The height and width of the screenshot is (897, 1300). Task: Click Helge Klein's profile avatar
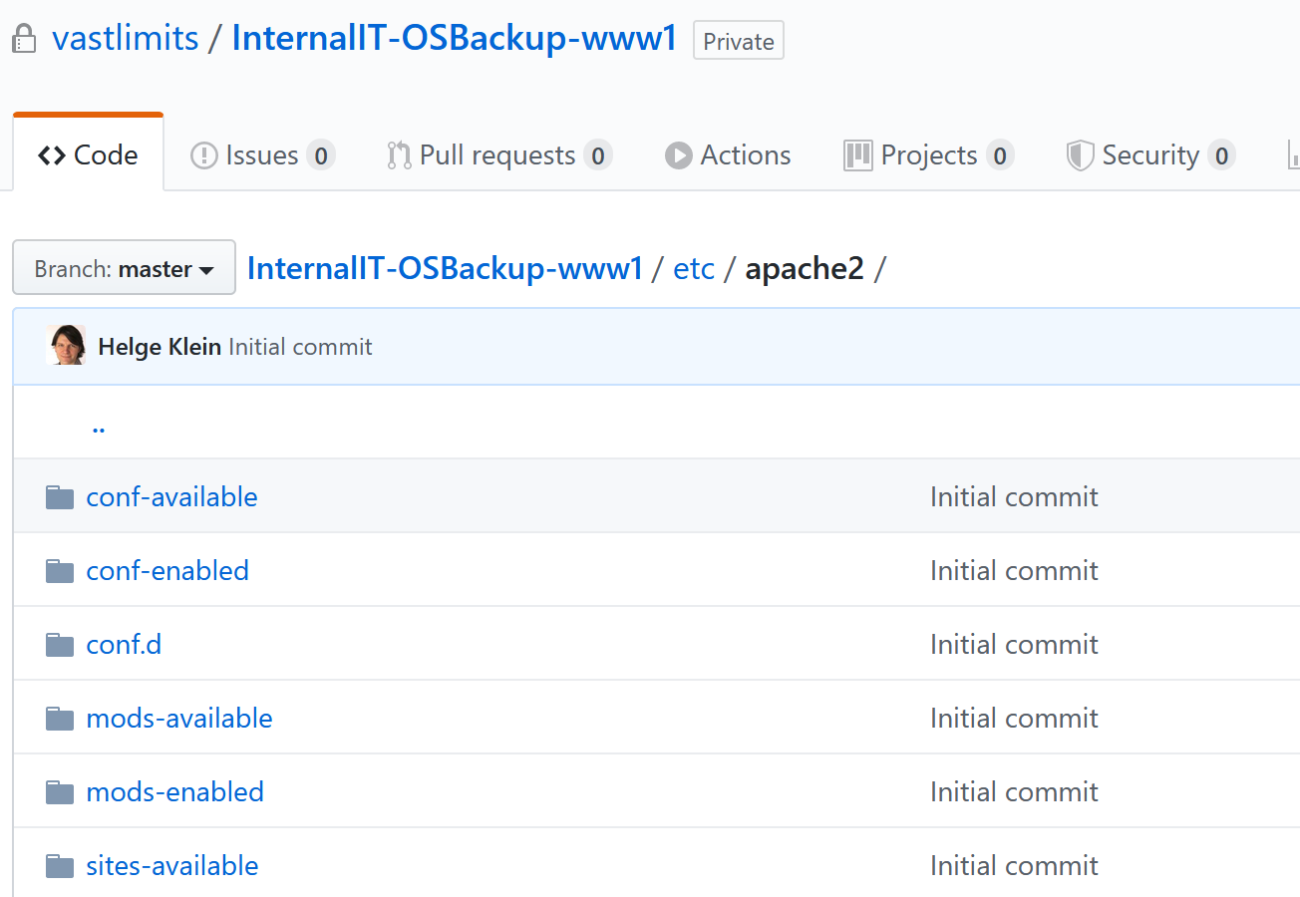(66, 346)
